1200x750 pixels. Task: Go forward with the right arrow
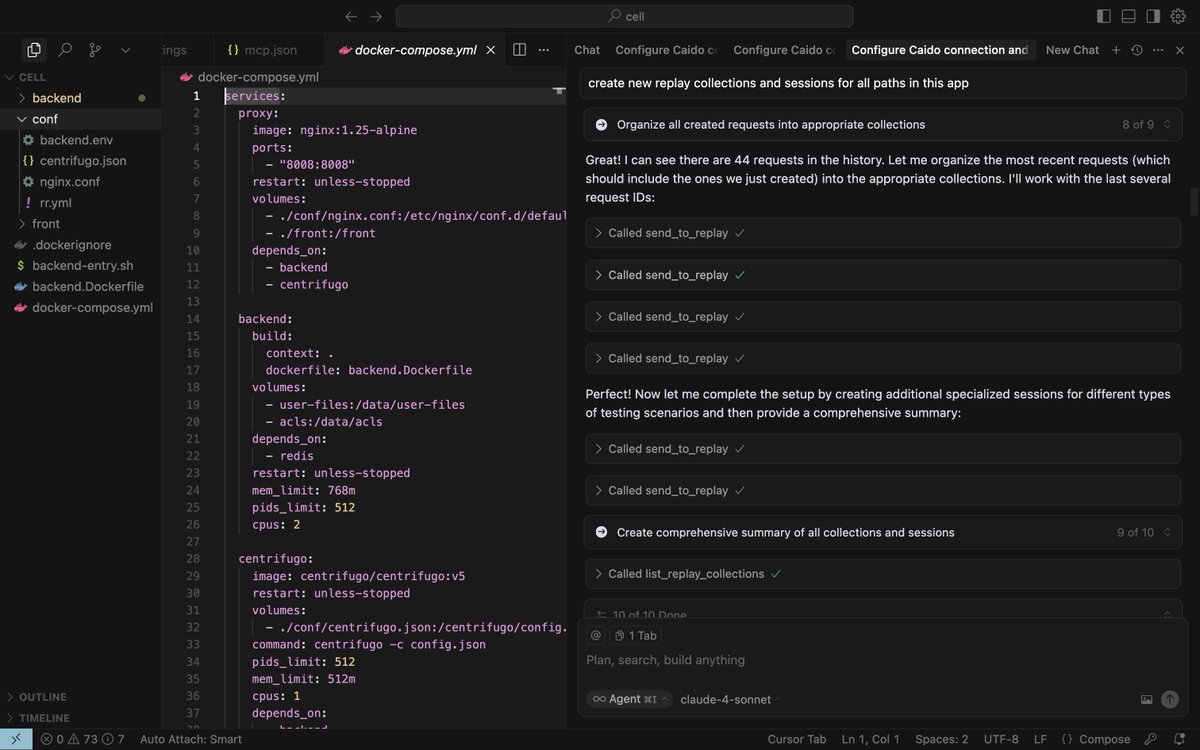376,16
